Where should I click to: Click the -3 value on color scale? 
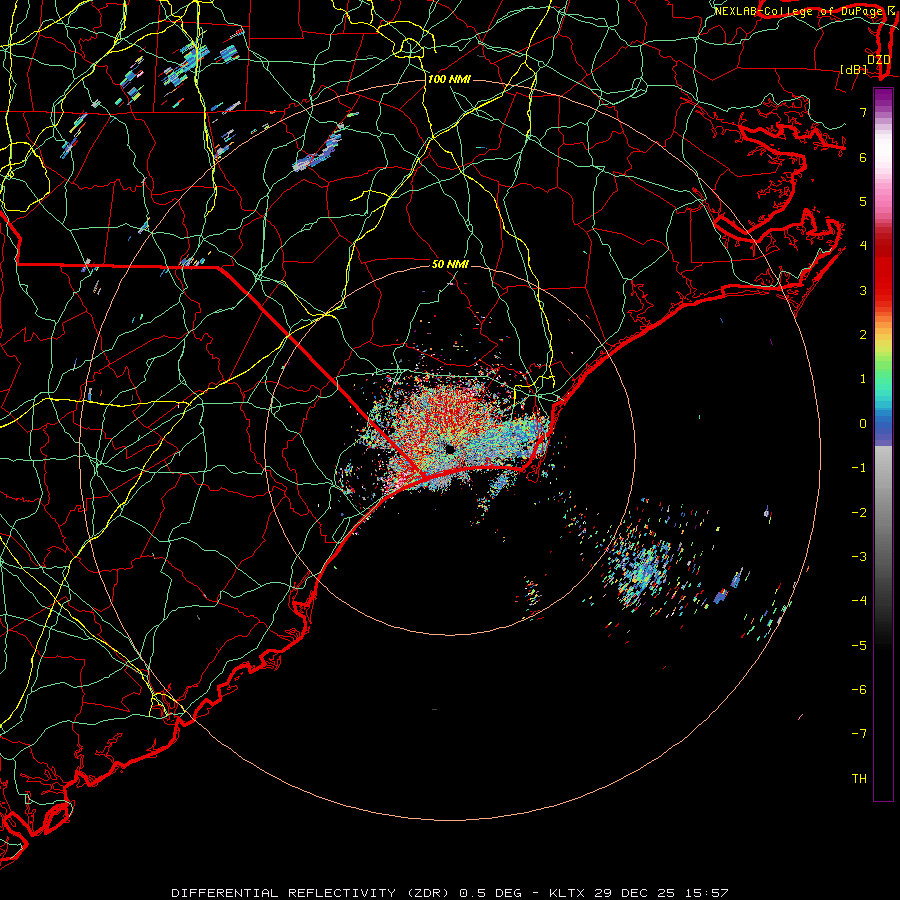pos(859,556)
